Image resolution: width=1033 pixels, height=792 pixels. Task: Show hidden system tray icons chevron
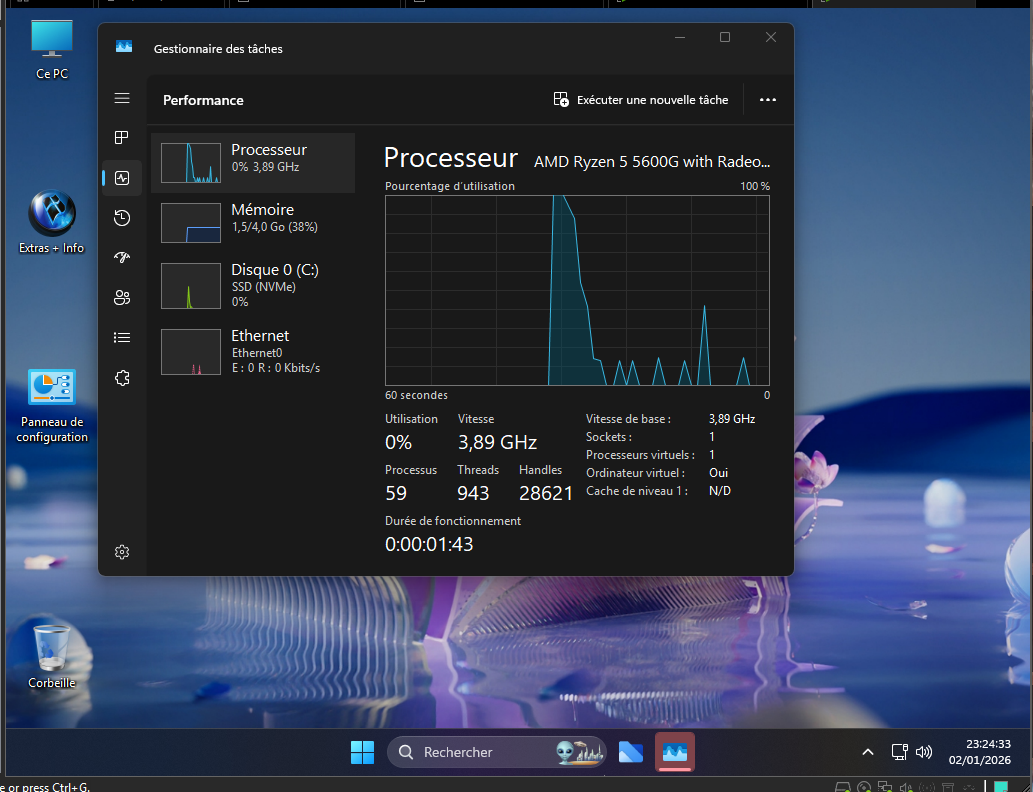pyautogui.click(x=868, y=752)
